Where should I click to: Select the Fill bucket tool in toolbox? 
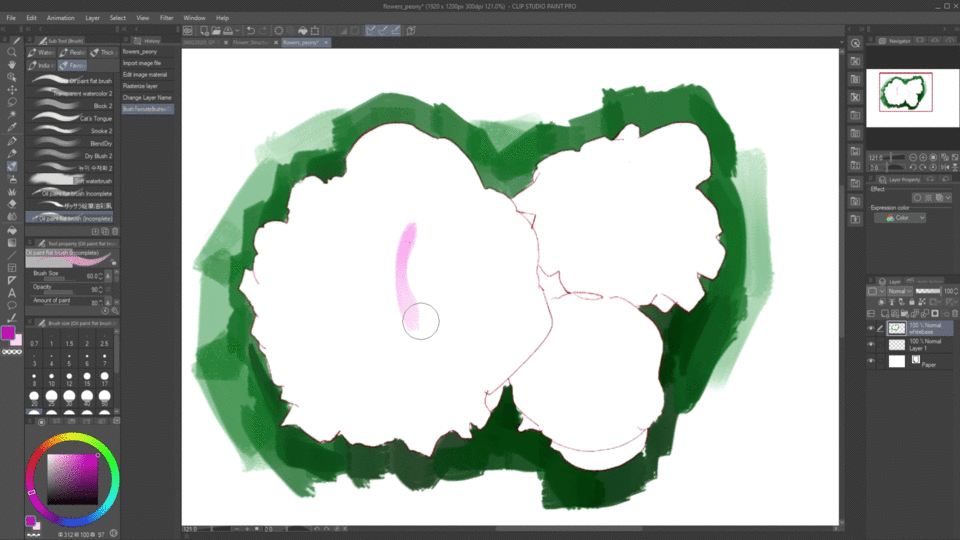(12, 230)
